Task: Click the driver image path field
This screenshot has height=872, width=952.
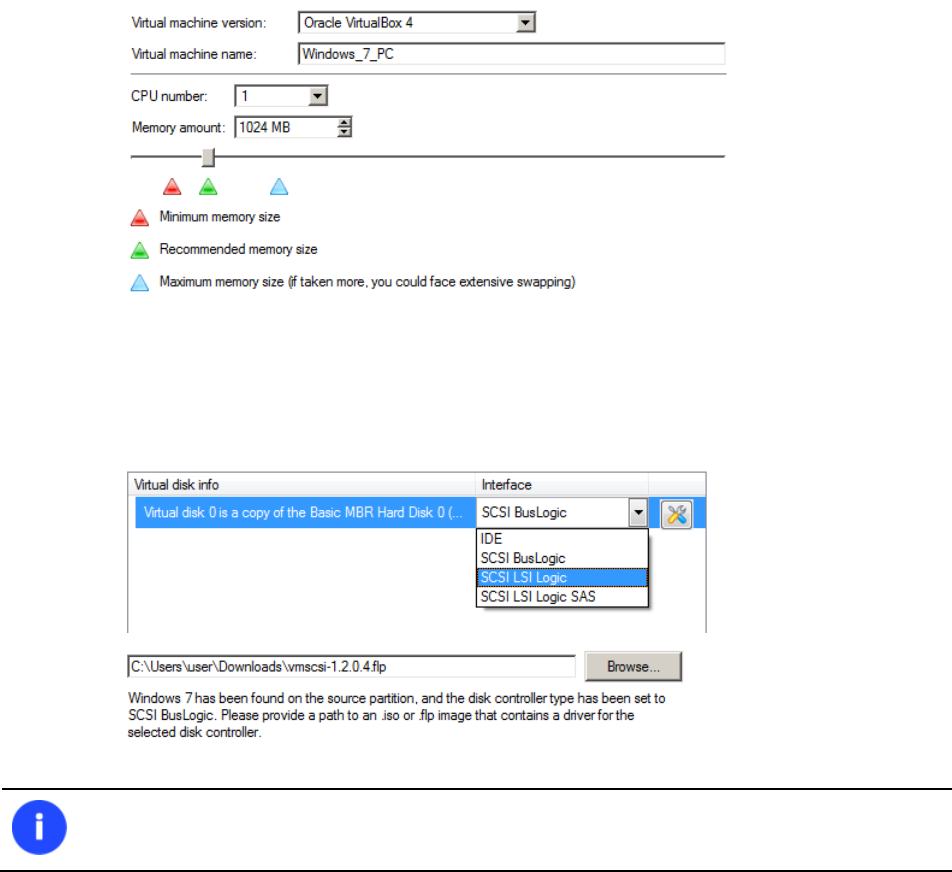Action: (352, 667)
